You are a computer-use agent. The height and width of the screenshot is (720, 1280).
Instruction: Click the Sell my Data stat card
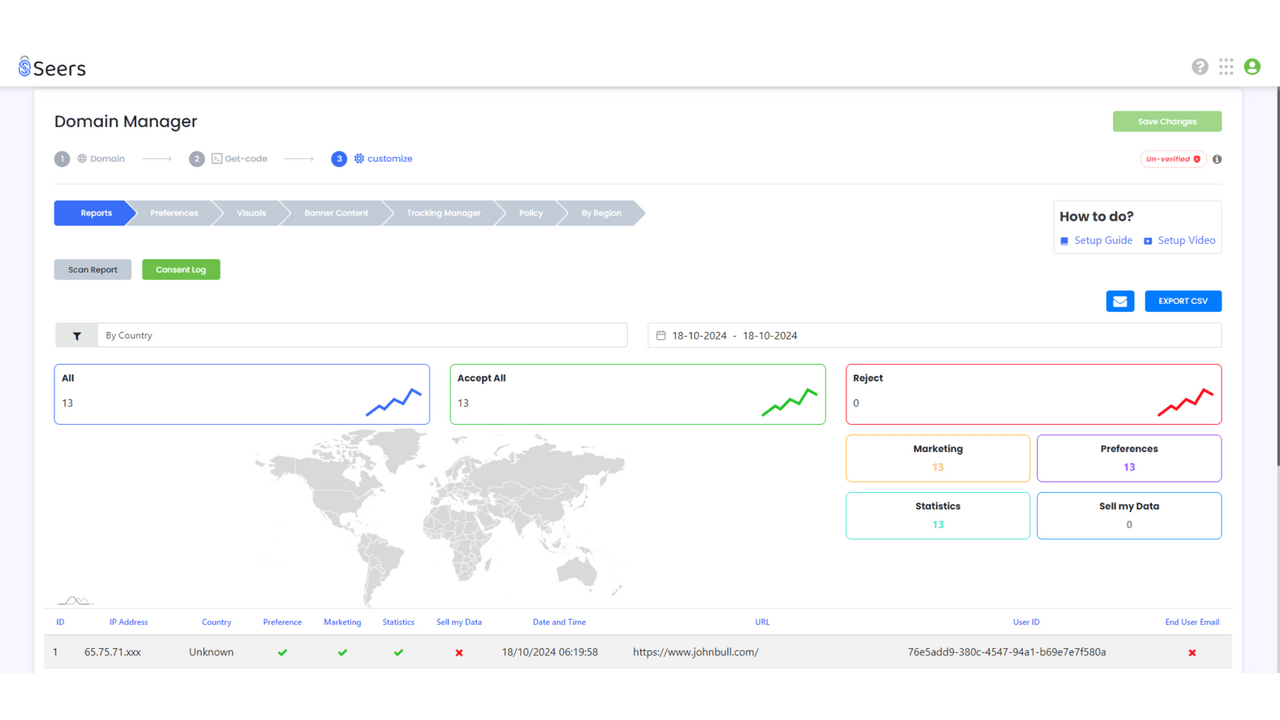coord(1129,515)
